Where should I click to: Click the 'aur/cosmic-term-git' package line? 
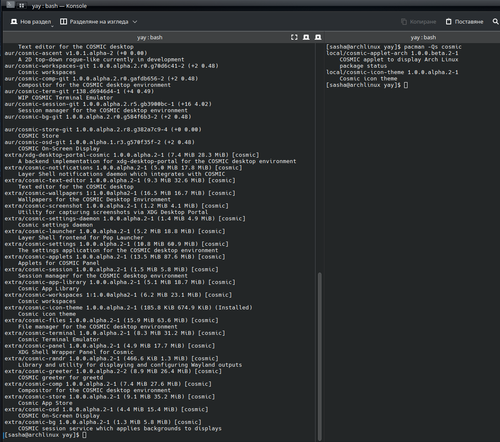(x=79, y=91)
